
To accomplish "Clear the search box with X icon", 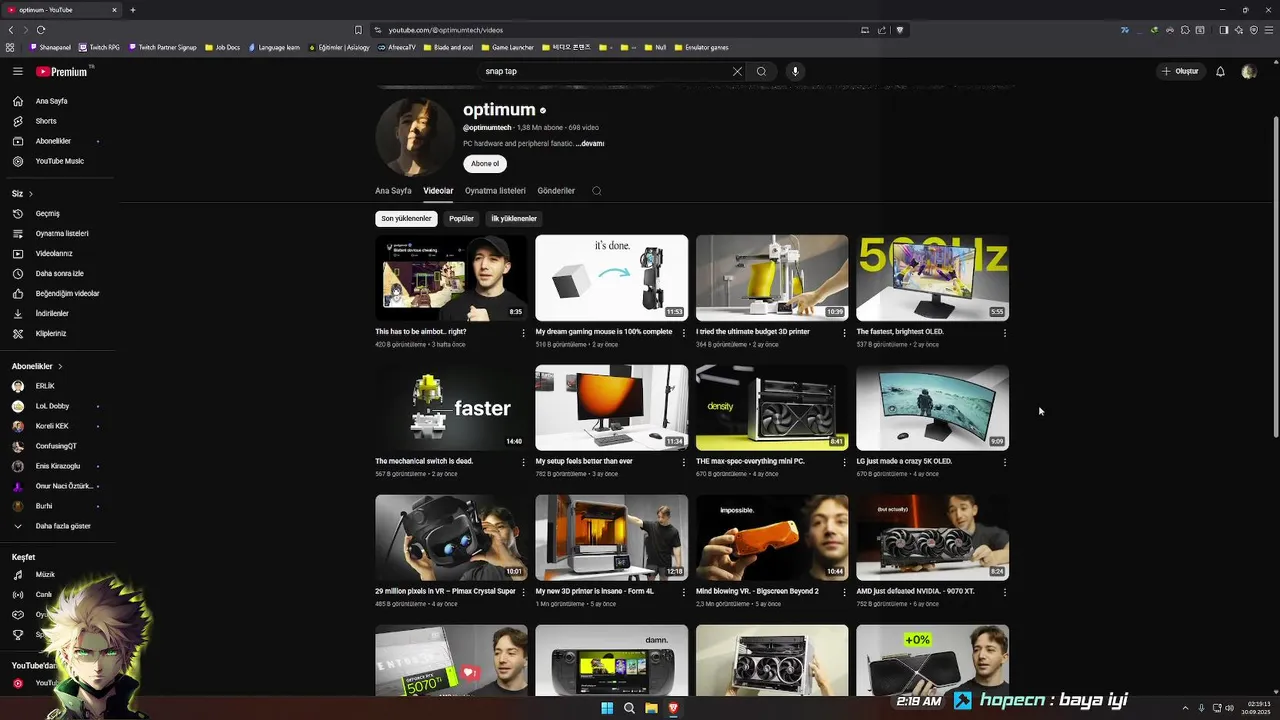I will pos(737,71).
